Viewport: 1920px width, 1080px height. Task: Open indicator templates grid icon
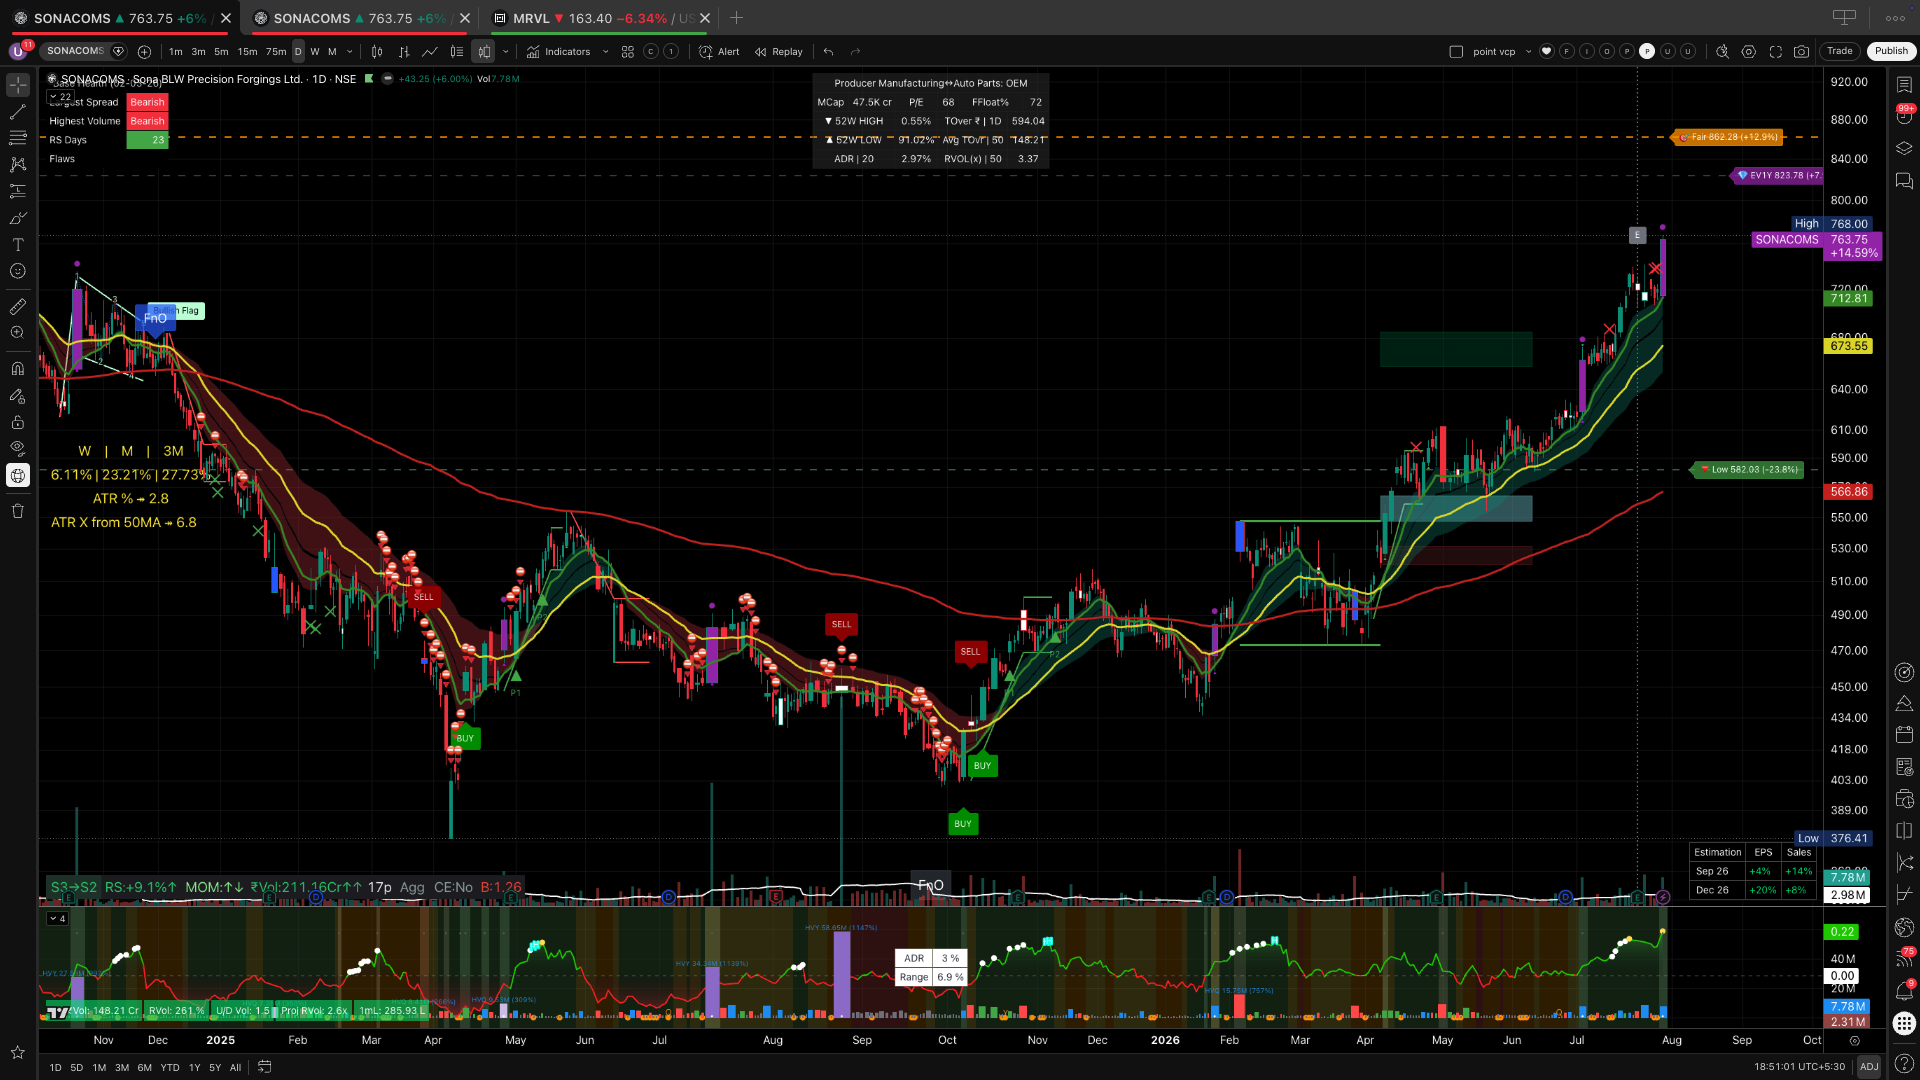pos(628,52)
